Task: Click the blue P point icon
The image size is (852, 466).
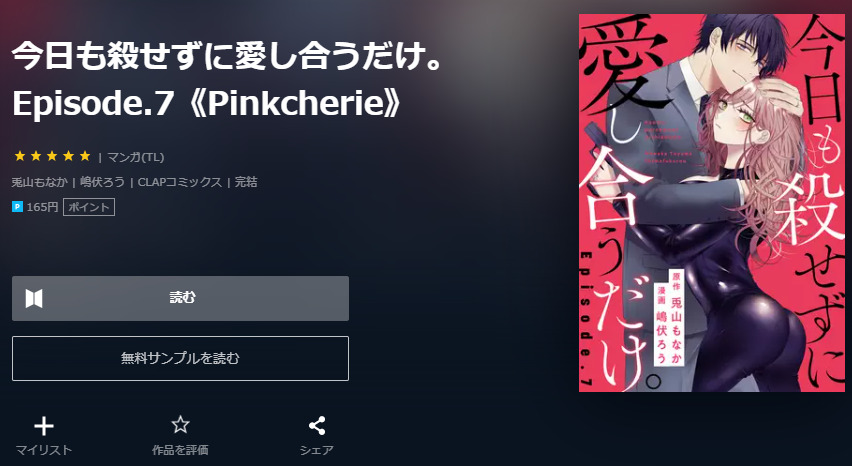Action: pos(17,207)
